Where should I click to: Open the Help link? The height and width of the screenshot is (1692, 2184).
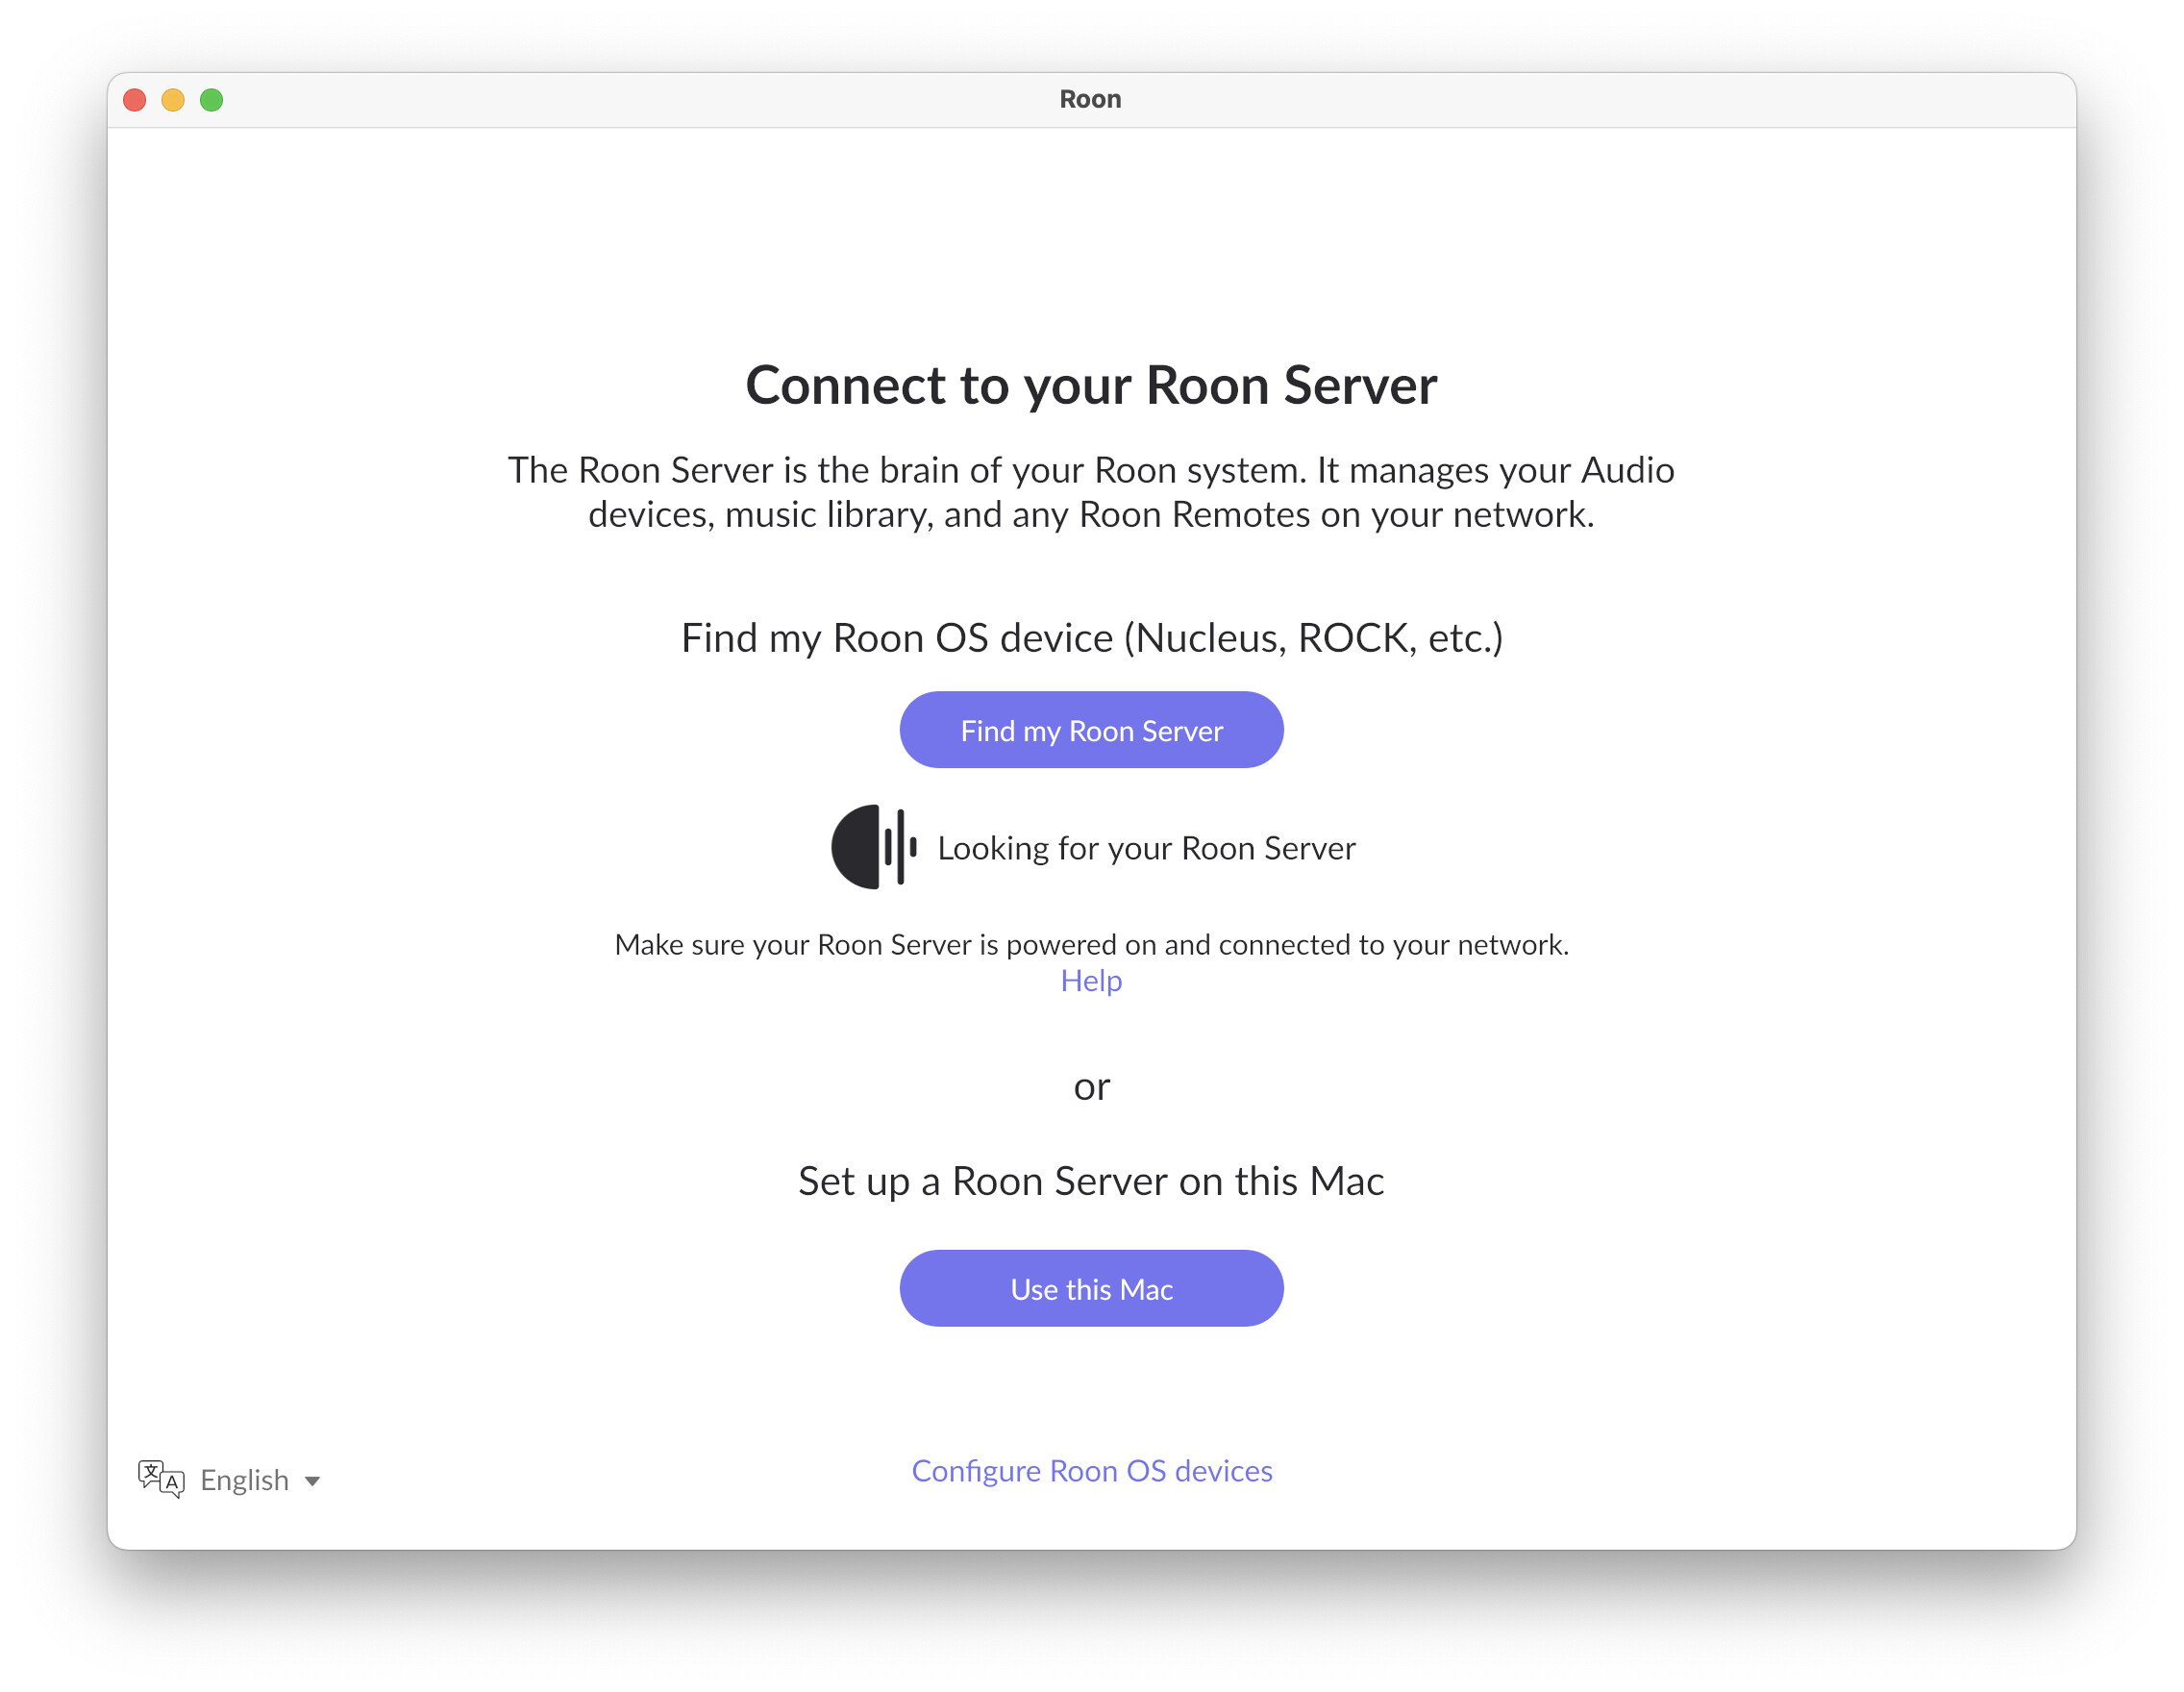tap(1091, 981)
